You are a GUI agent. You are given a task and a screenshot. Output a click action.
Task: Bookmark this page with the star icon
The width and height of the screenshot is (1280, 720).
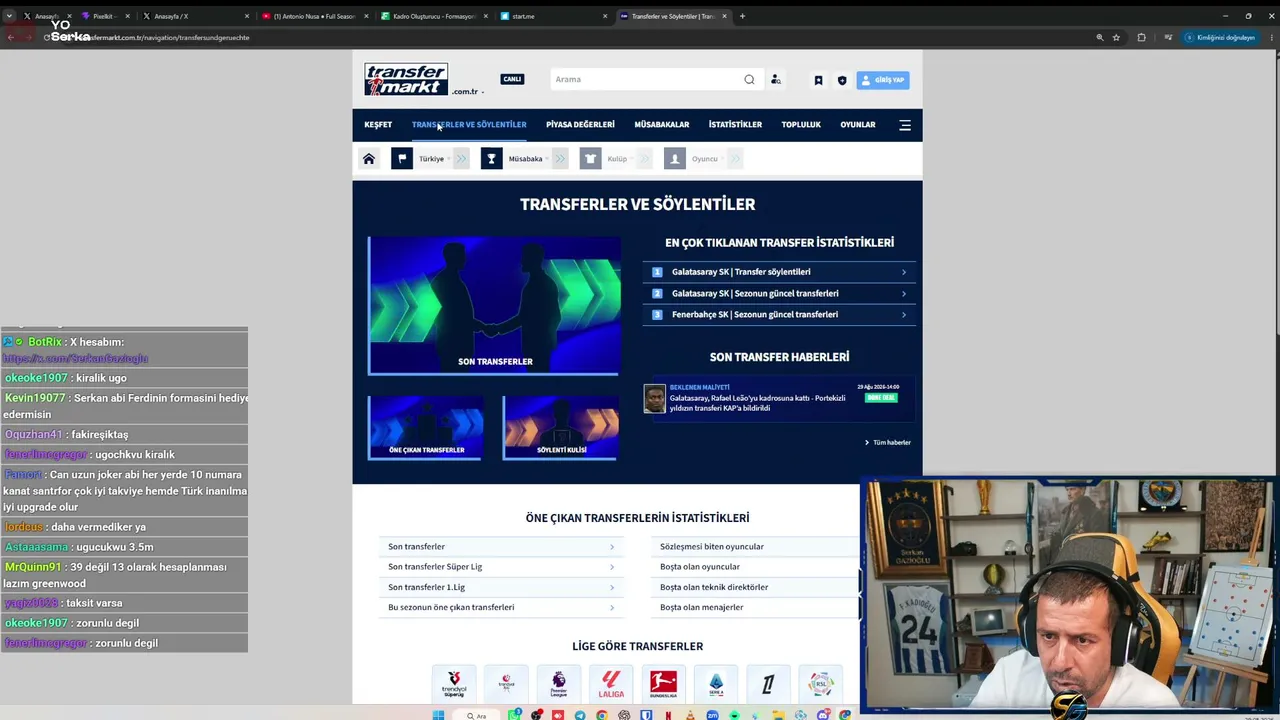tap(1116, 38)
